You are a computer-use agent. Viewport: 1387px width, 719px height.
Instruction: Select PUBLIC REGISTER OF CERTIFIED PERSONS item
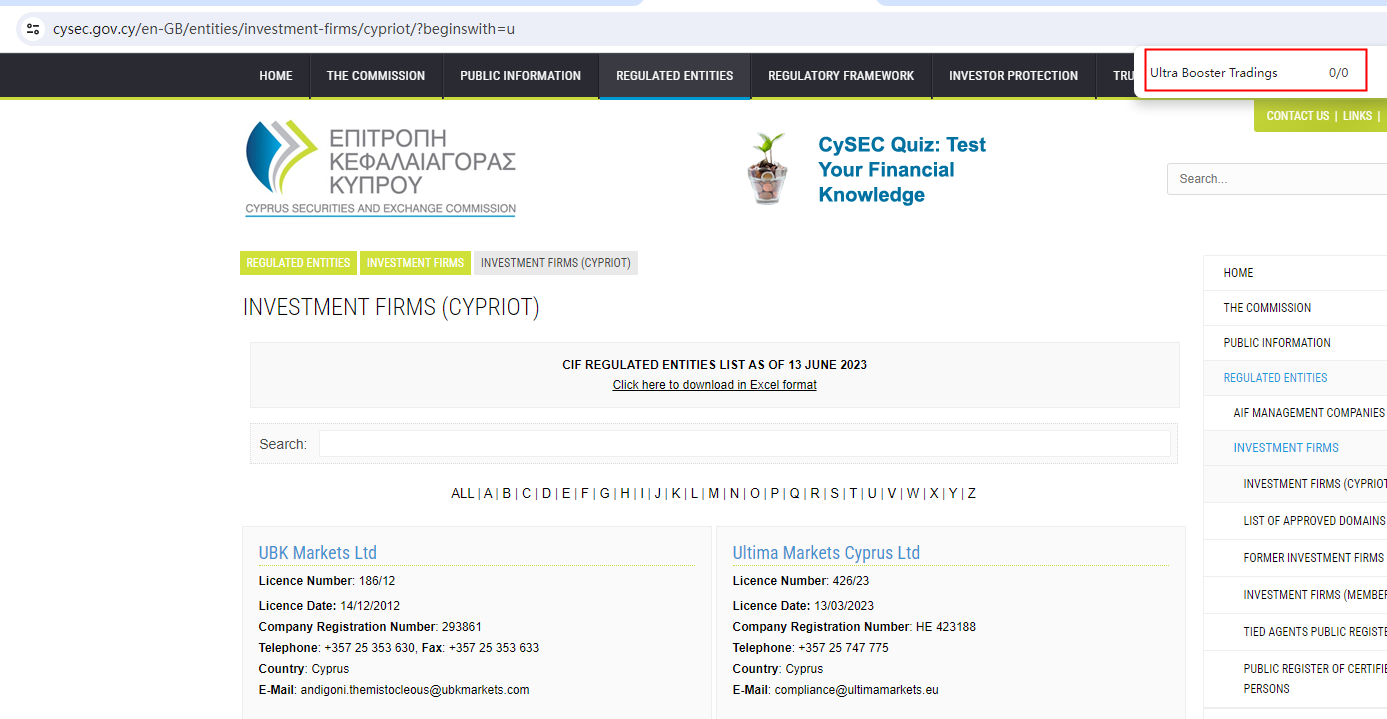1315,679
